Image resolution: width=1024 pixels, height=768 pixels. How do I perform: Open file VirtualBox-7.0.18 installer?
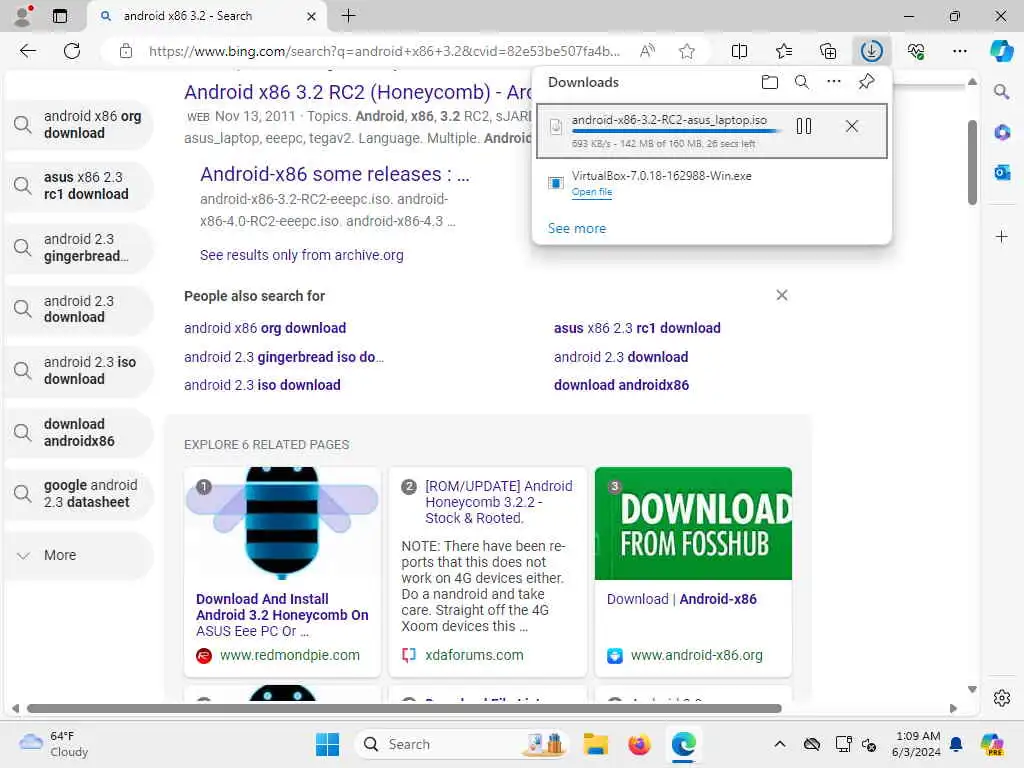tap(592, 192)
